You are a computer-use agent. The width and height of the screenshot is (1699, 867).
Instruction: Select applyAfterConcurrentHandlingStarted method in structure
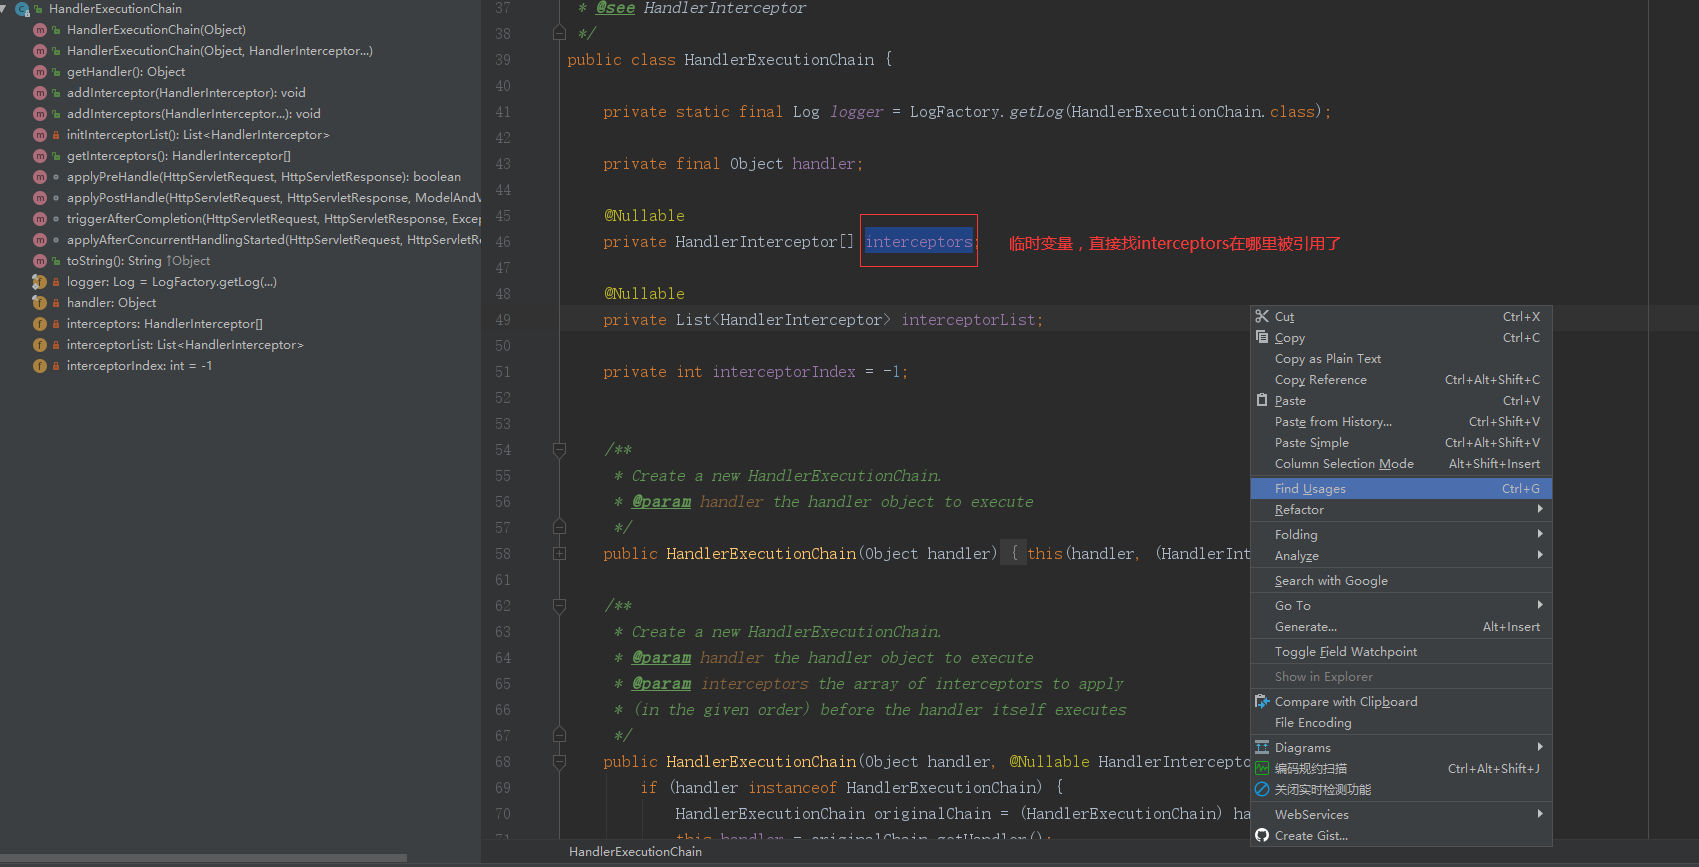coord(274,240)
